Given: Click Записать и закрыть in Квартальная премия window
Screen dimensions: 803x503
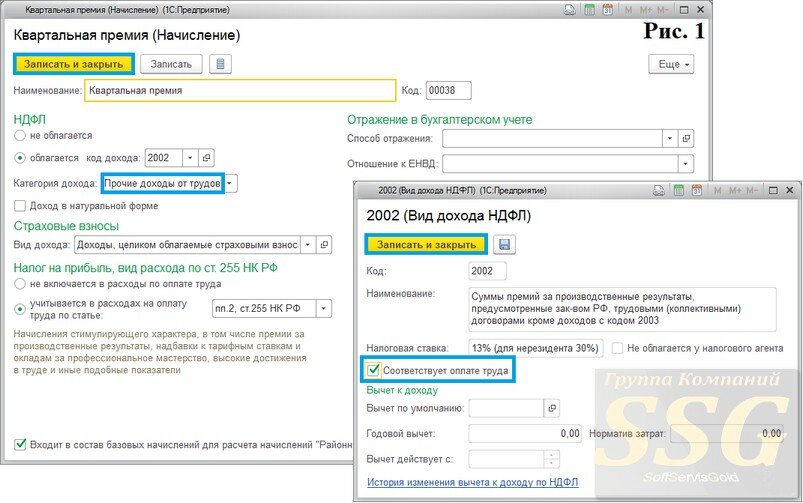Looking at the screenshot, I should [x=74, y=64].
